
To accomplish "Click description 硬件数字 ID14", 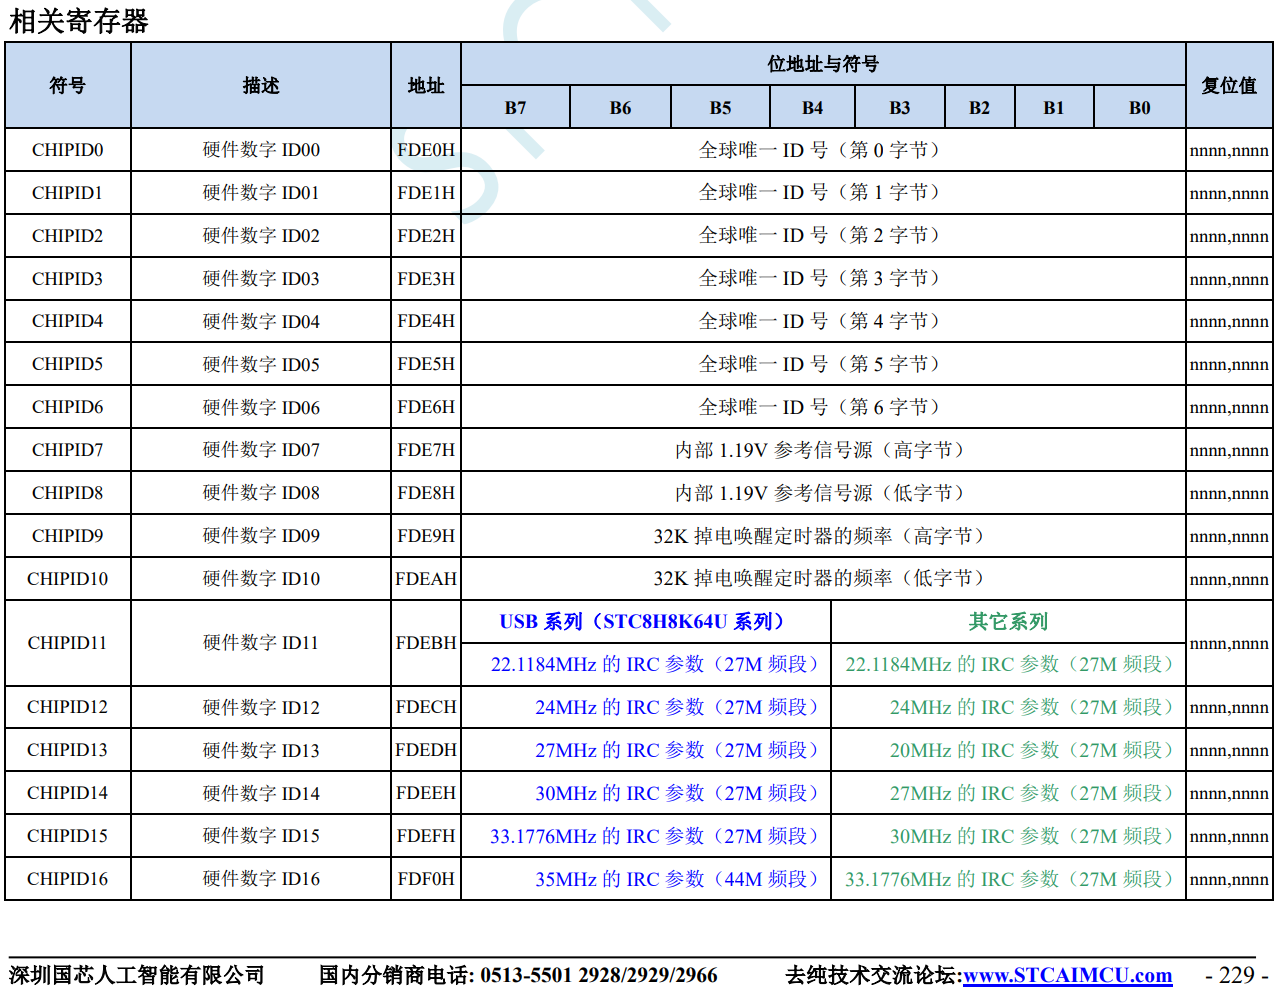I will point(261,793).
